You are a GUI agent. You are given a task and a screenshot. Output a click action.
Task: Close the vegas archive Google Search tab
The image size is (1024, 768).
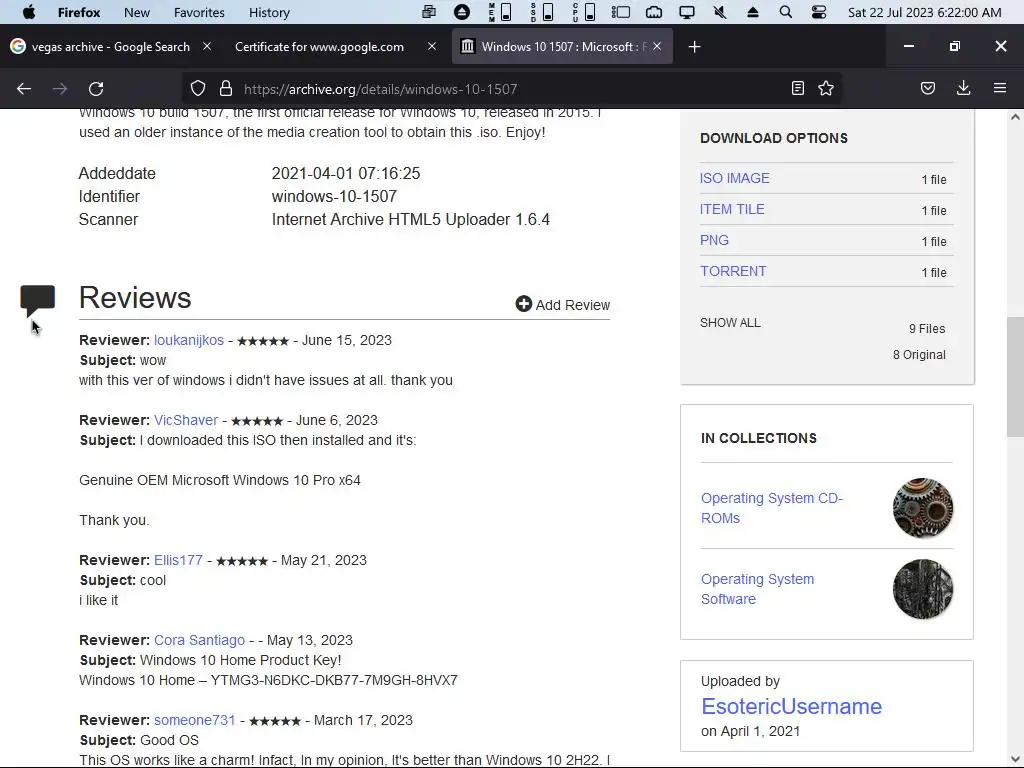(207, 46)
